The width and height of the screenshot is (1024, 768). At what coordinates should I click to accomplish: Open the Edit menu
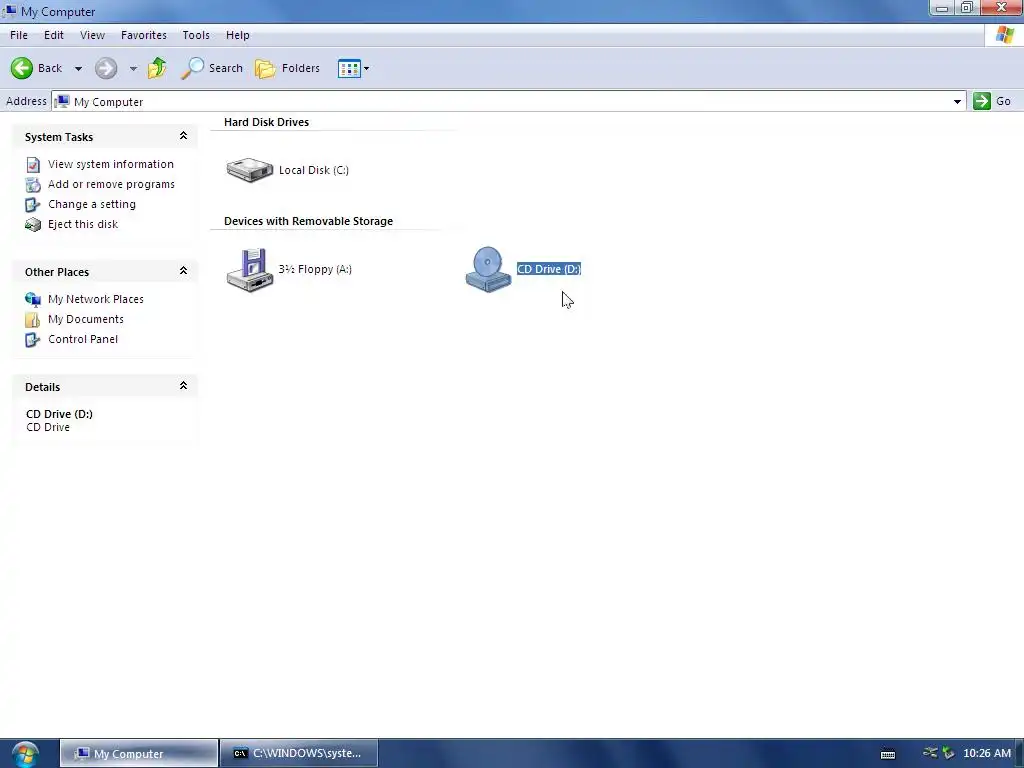click(54, 35)
